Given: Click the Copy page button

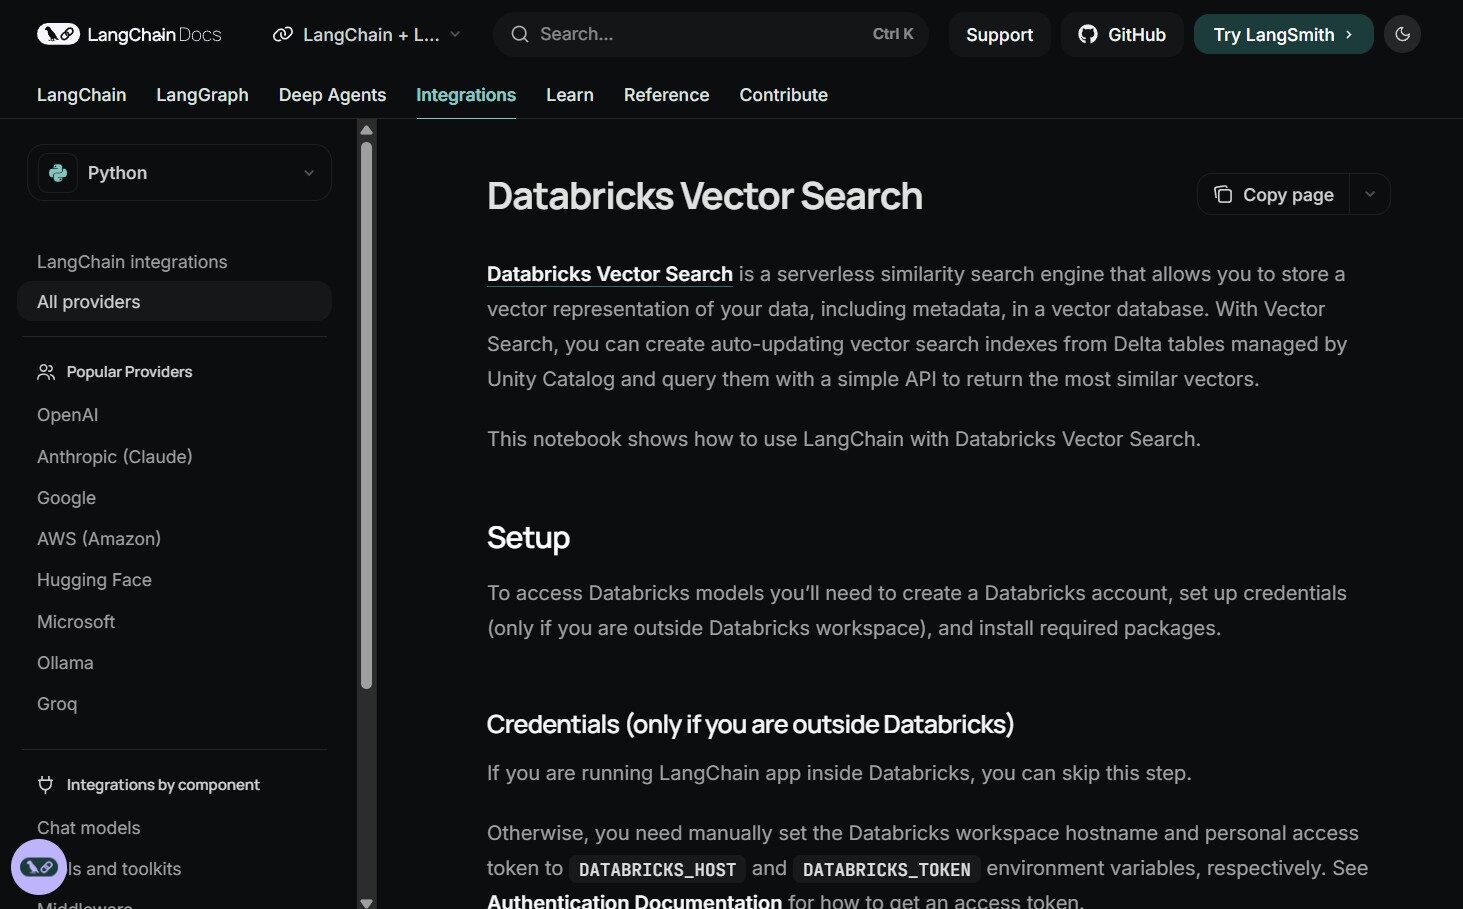Looking at the screenshot, I should 1273,194.
